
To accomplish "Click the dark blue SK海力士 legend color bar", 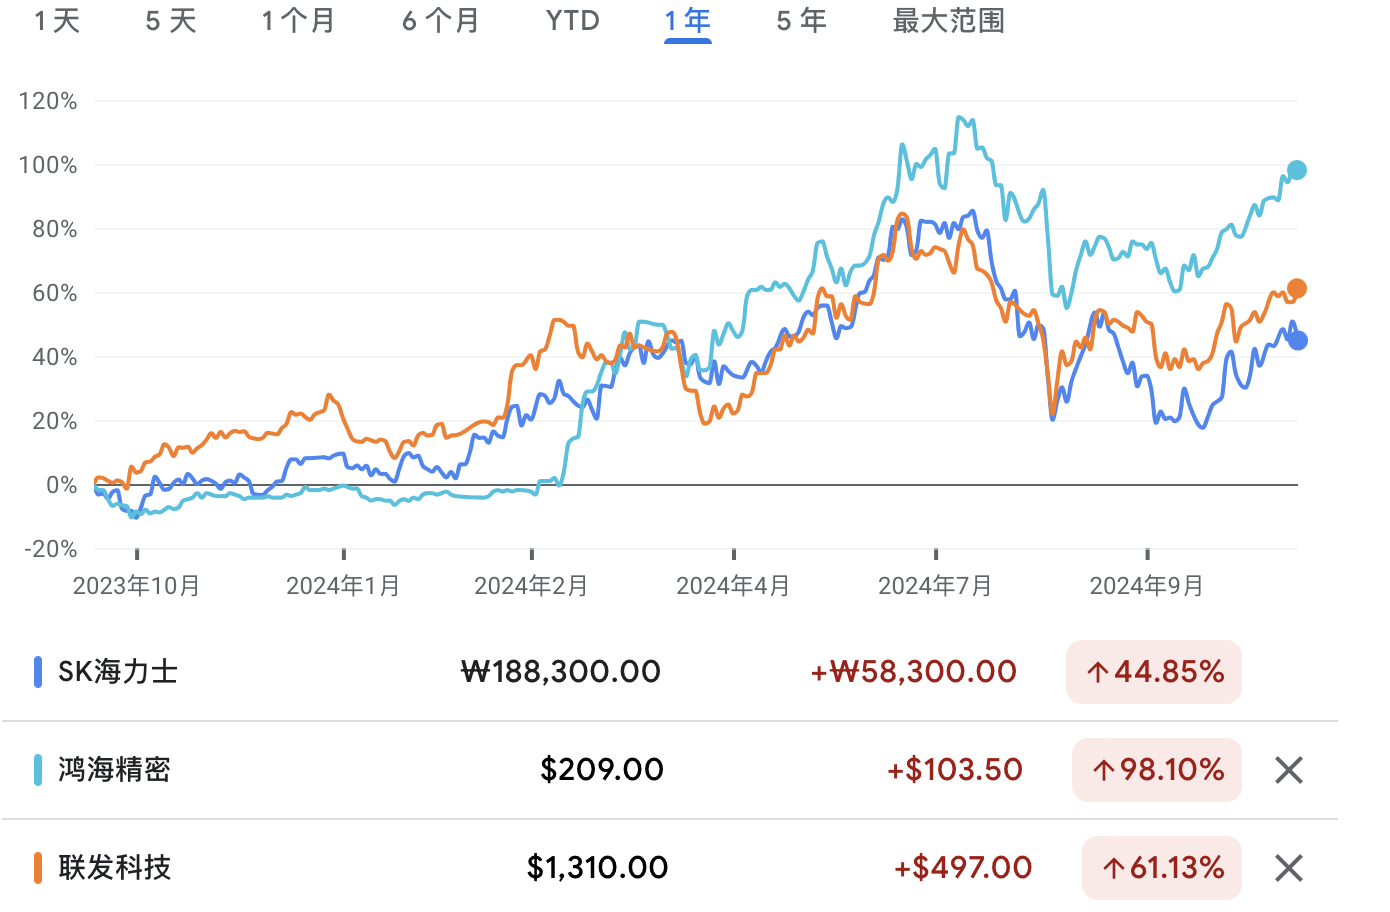I will 38,672.
